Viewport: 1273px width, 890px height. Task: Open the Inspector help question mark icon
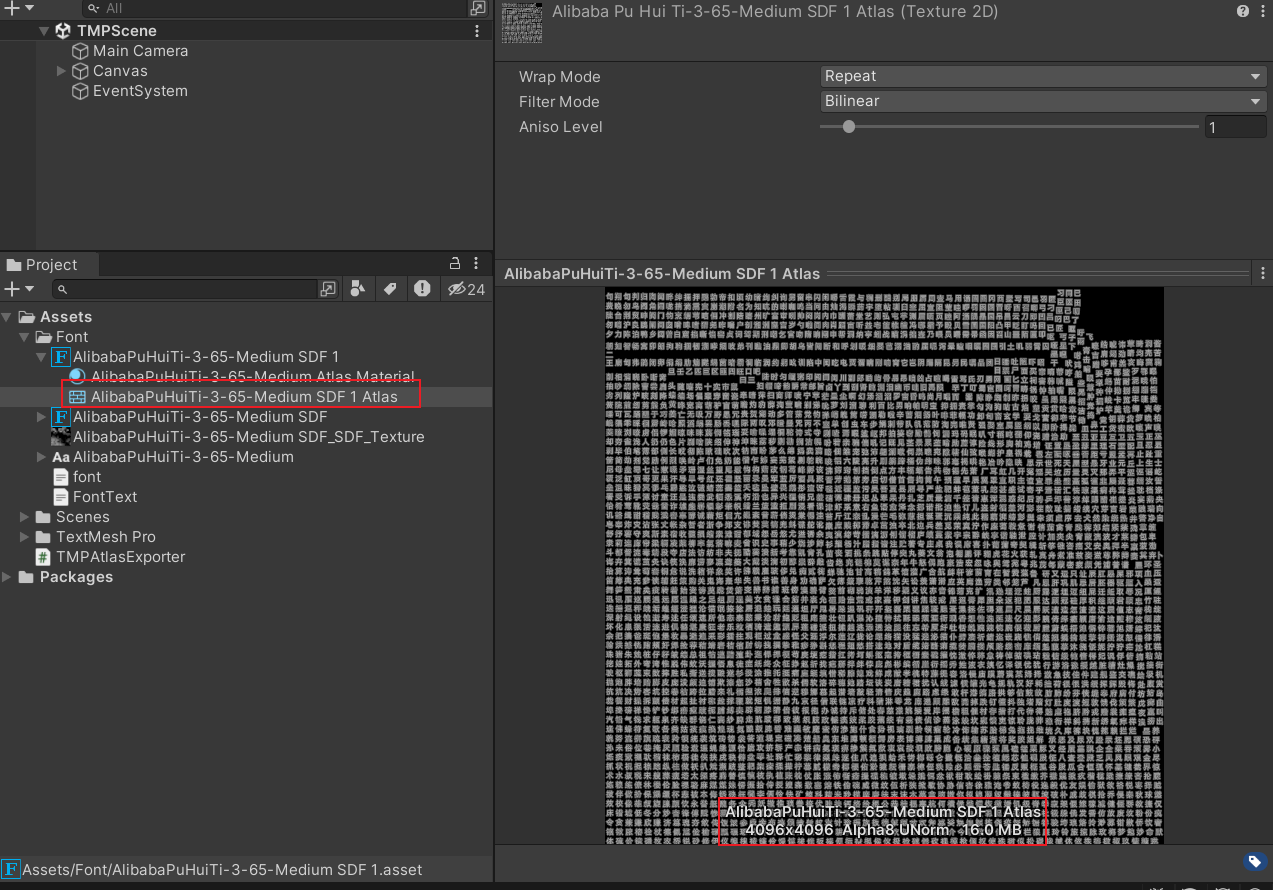point(1243,12)
